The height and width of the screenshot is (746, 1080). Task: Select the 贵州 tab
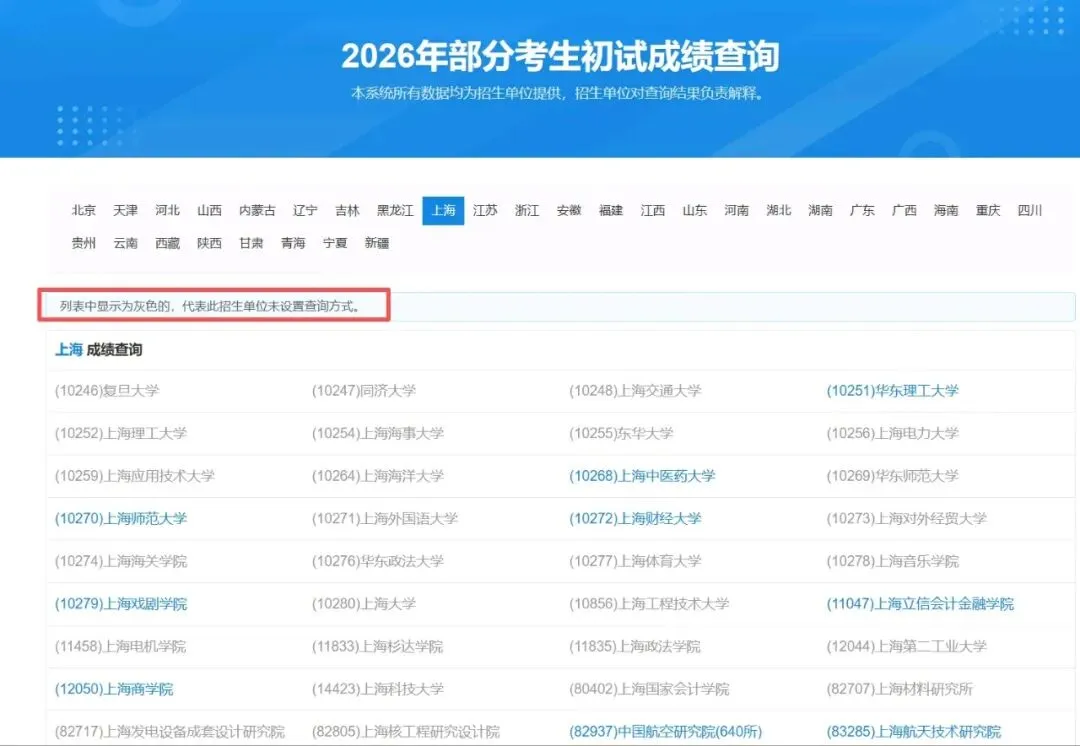[x=83, y=243]
